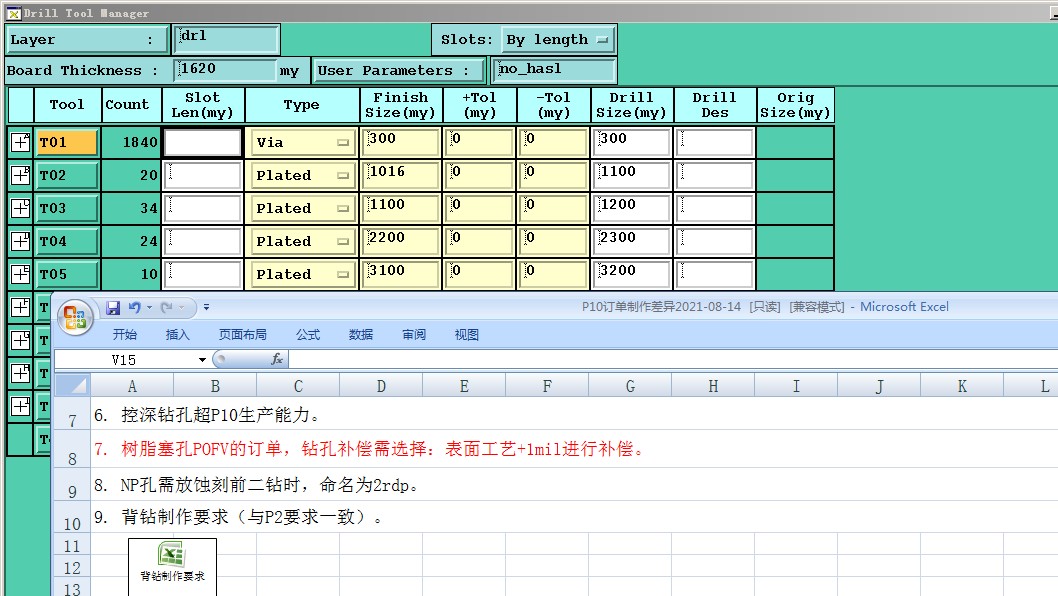Click the plus icon beside T01 row
The height and width of the screenshot is (596, 1058).
point(20,142)
